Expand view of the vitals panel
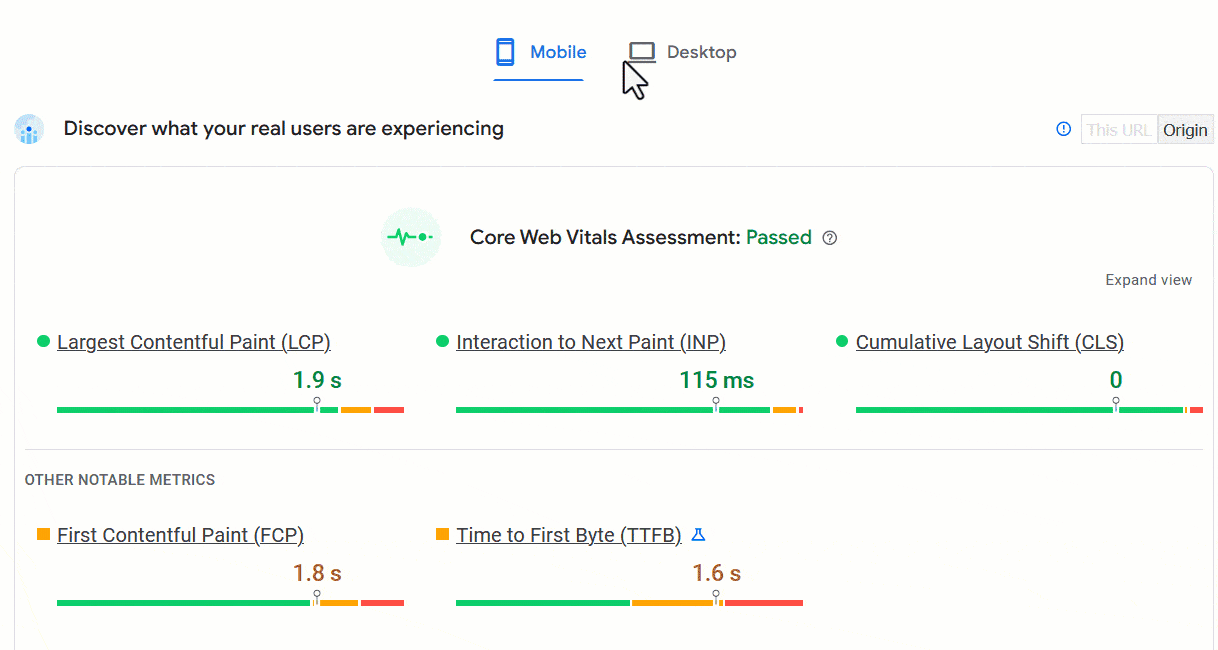Image resolution: width=1218 pixels, height=650 pixels. click(1148, 280)
